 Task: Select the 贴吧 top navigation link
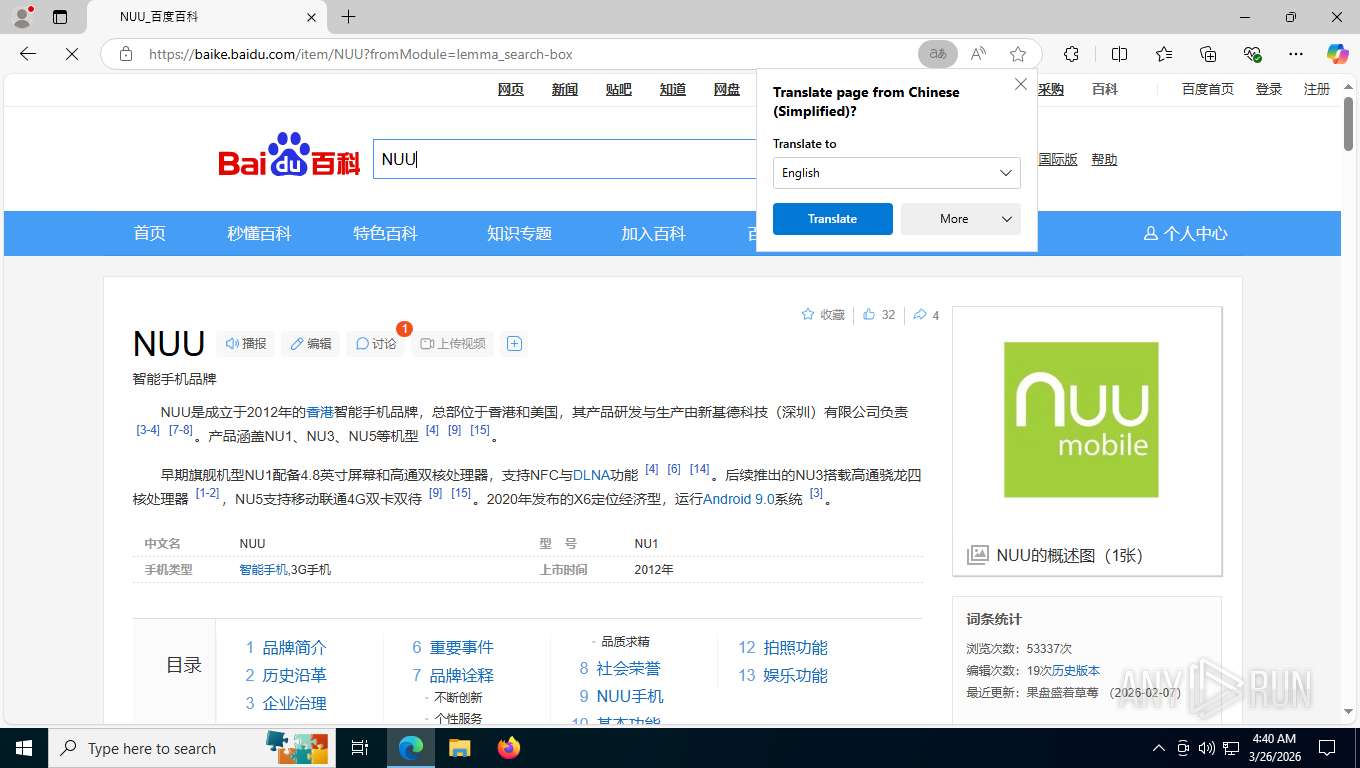pos(619,89)
